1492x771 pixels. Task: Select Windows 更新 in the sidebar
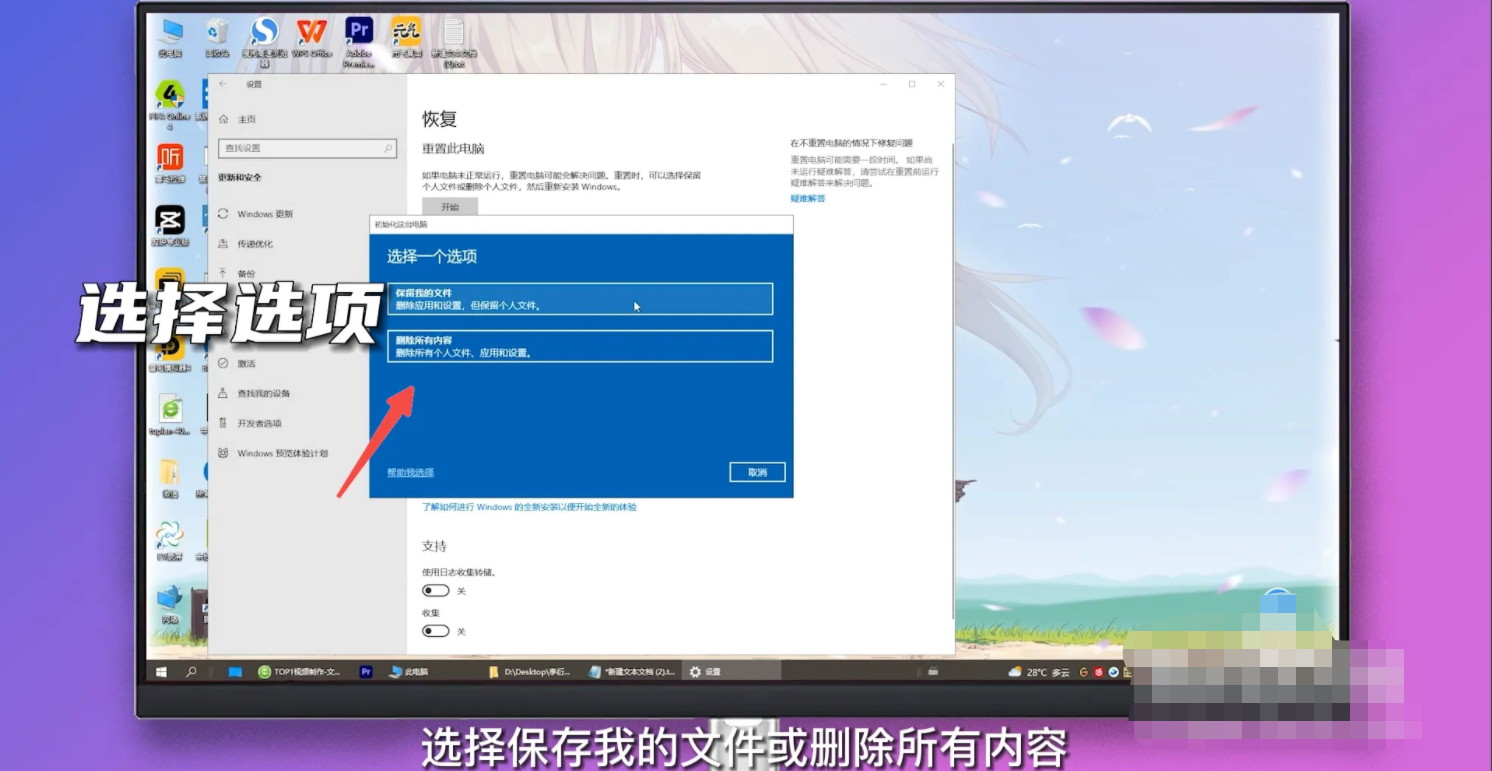(x=265, y=214)
